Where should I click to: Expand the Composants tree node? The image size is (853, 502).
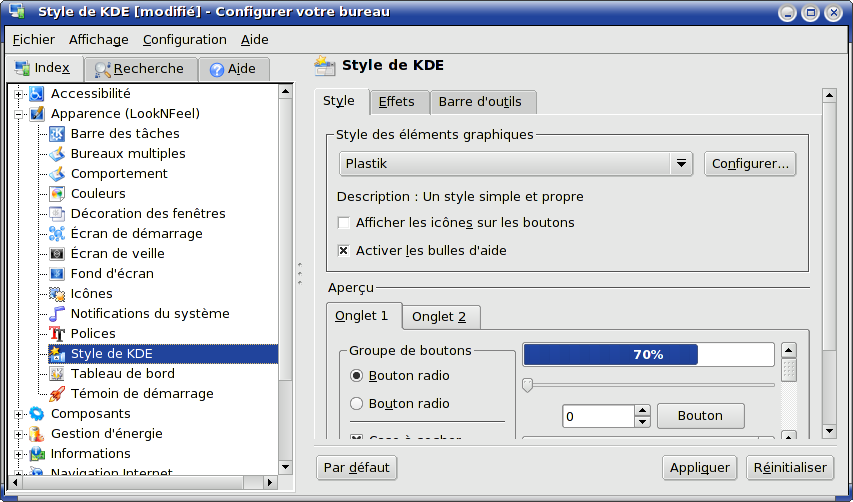point(18,414)
